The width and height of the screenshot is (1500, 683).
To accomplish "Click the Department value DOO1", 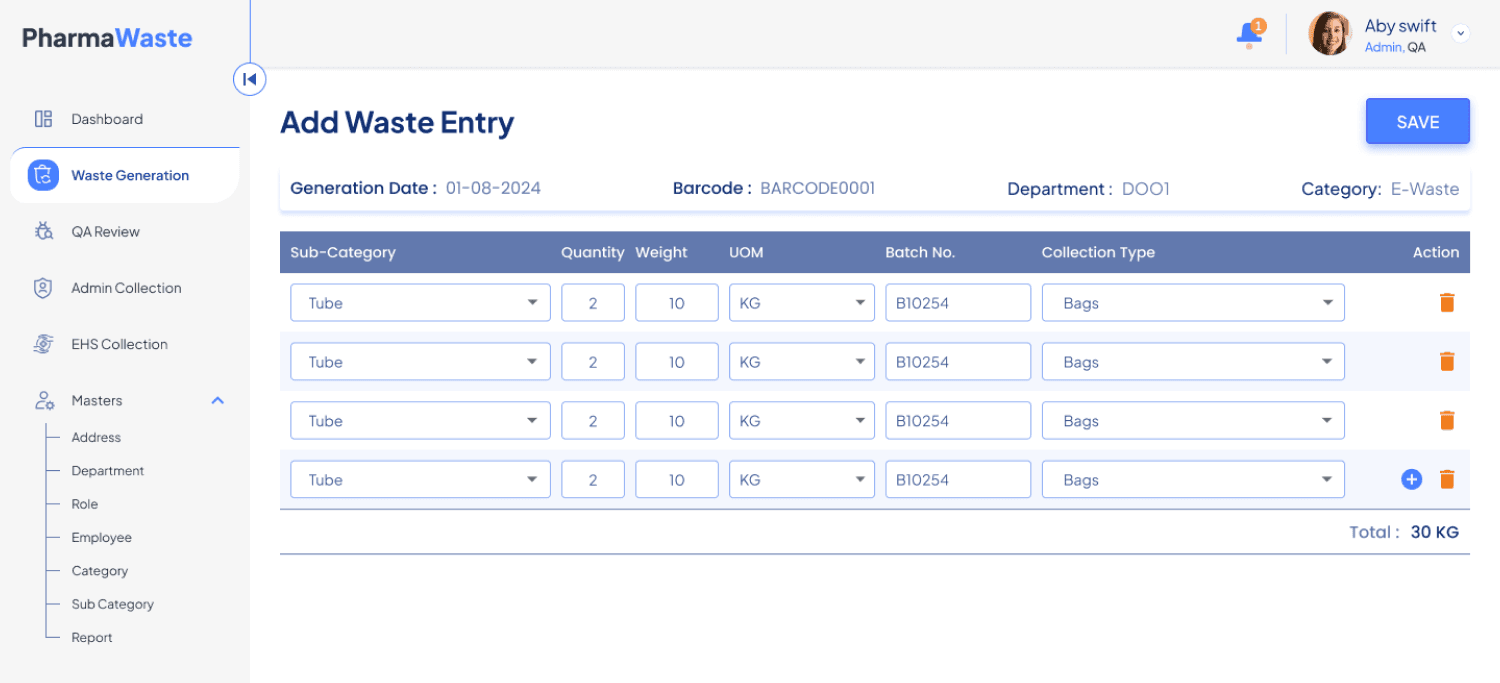I will point(1146,189).
